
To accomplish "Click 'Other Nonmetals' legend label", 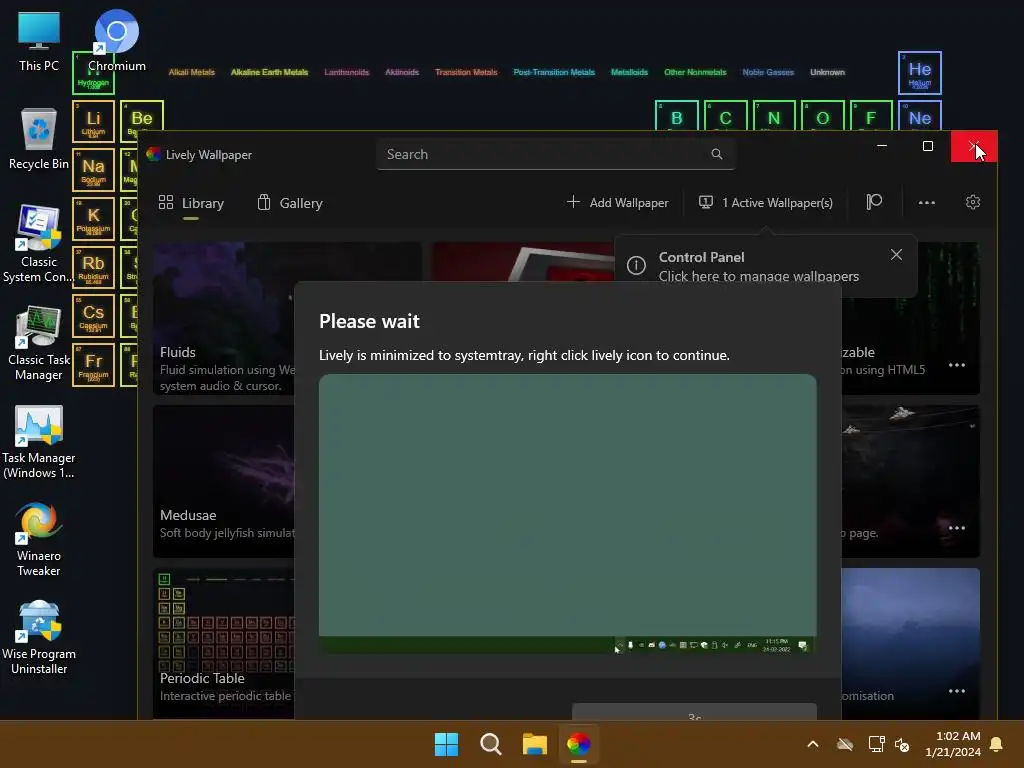I will point(695,72).
